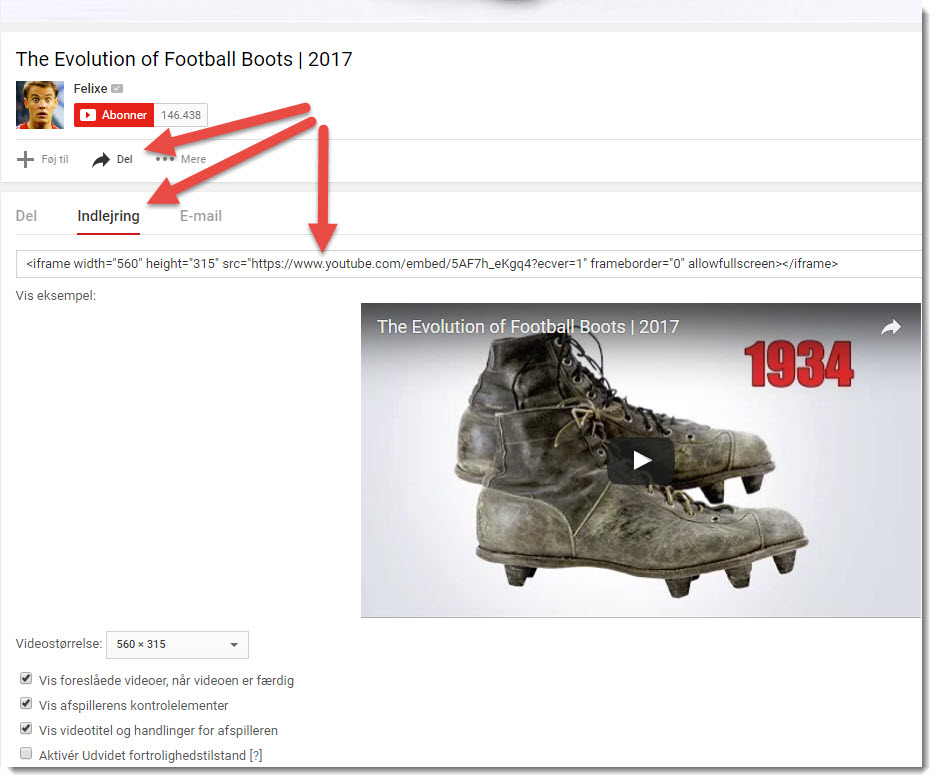The image size is (937, 782).
Task: Select the Indlejring tab
Action: [x=108, y=216]
